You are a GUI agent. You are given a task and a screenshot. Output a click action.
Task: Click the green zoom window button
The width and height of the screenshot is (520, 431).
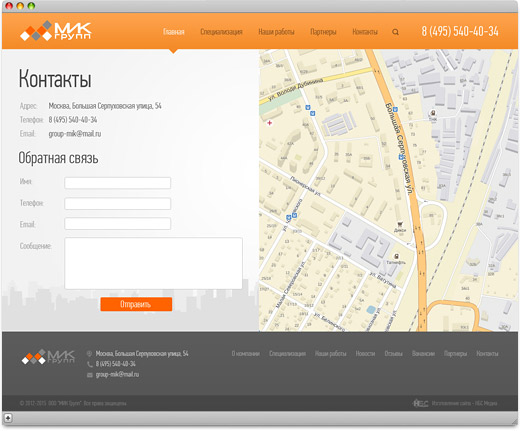point(31,6)
